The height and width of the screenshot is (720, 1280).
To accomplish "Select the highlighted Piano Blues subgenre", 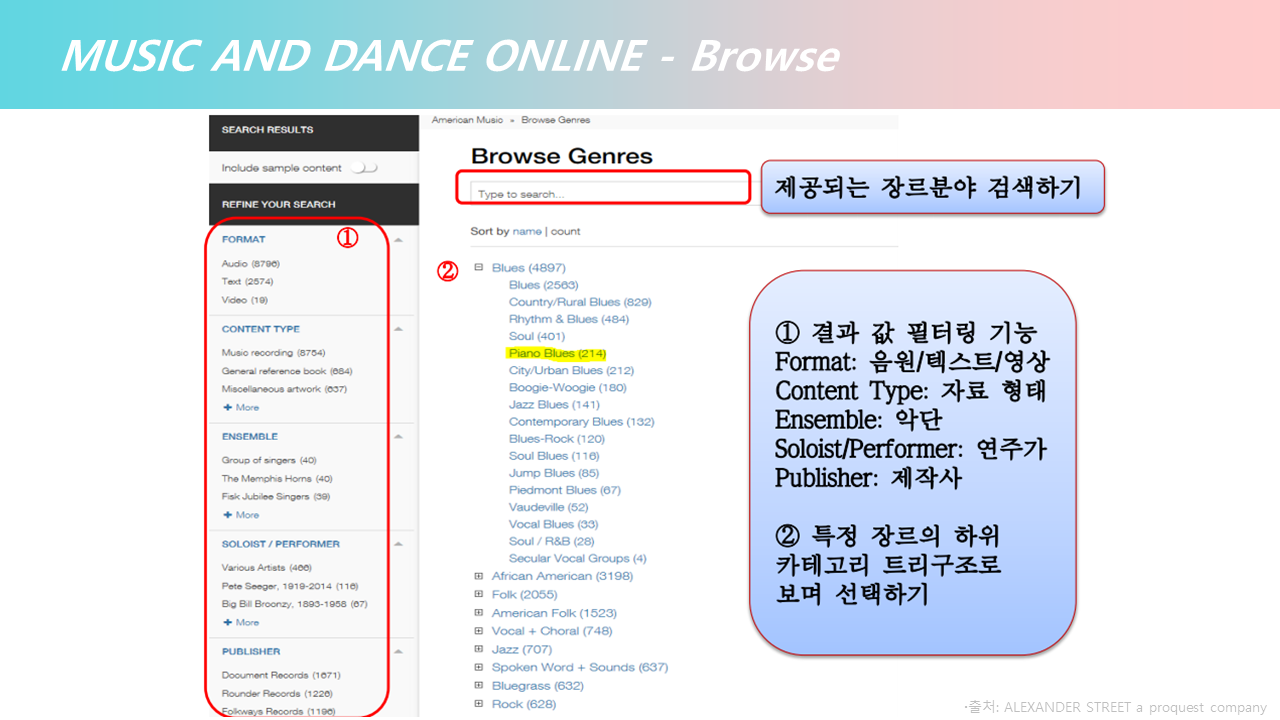I will (557, 353).
